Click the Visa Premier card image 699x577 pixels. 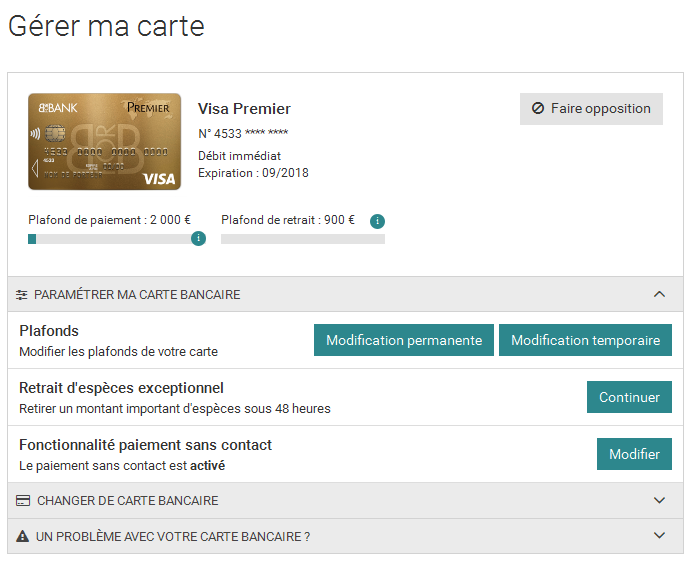click(105, 141)
